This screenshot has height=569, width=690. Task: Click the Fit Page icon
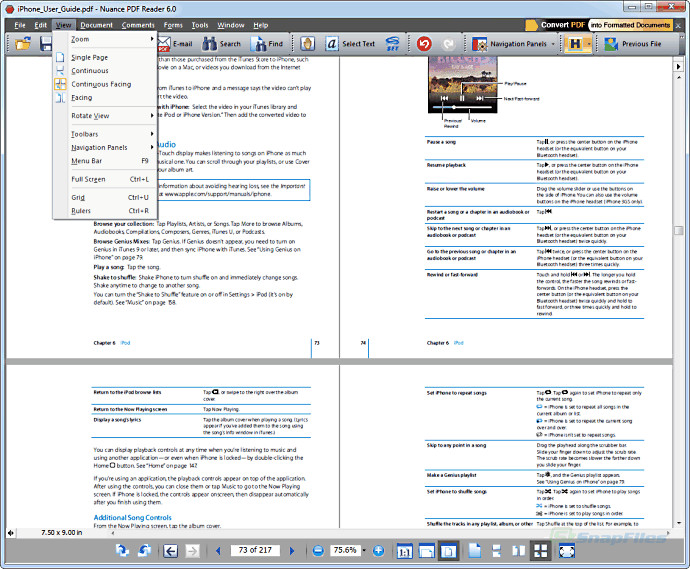448,551
